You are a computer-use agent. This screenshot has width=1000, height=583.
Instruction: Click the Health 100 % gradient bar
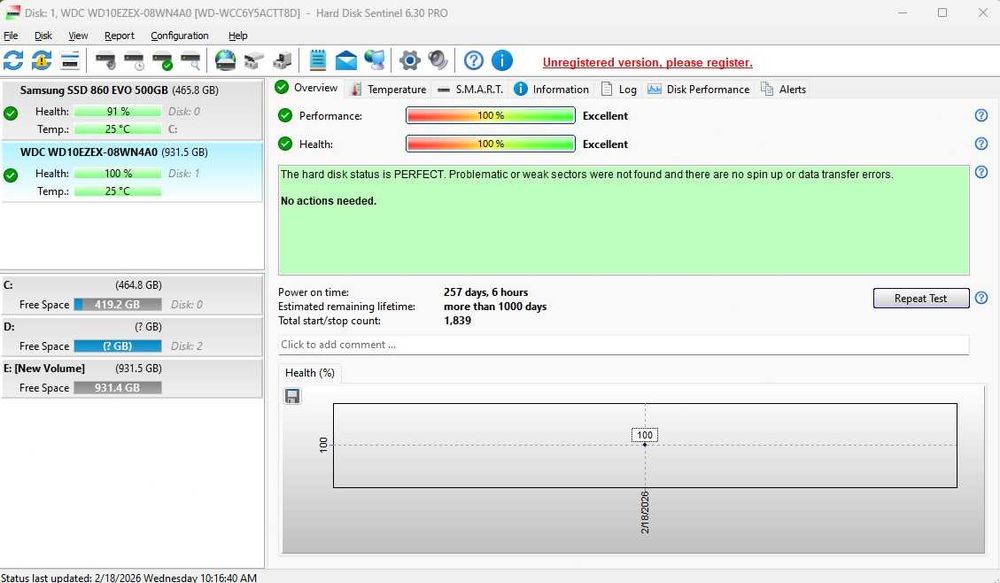[x=490, y=144]
